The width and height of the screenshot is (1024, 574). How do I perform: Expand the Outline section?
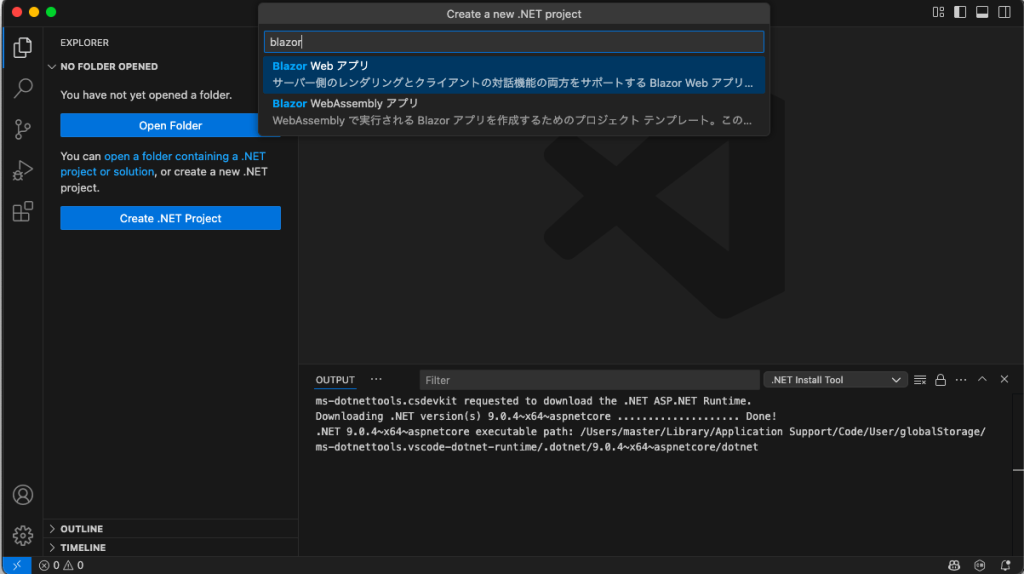tap(170, 529)
